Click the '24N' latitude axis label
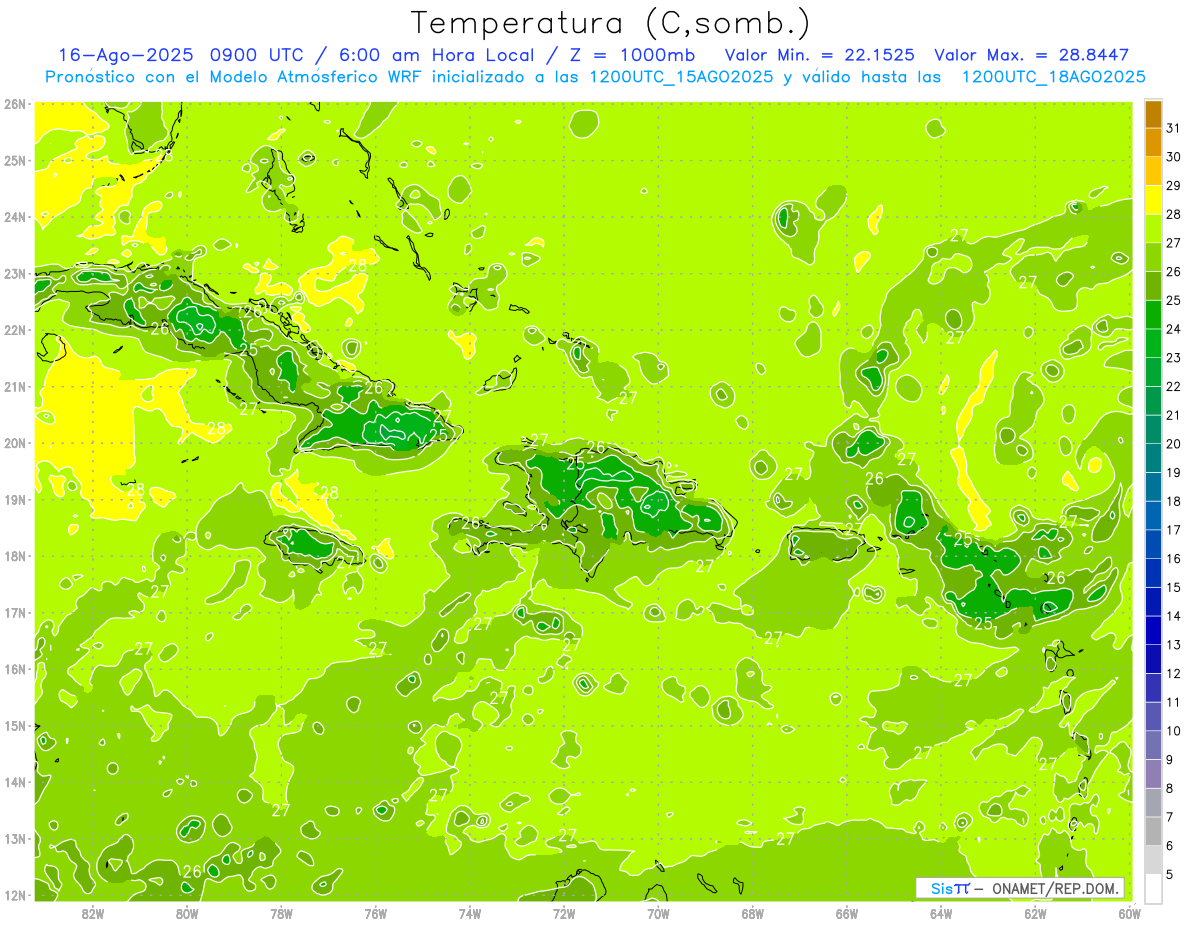 point(15,217)
